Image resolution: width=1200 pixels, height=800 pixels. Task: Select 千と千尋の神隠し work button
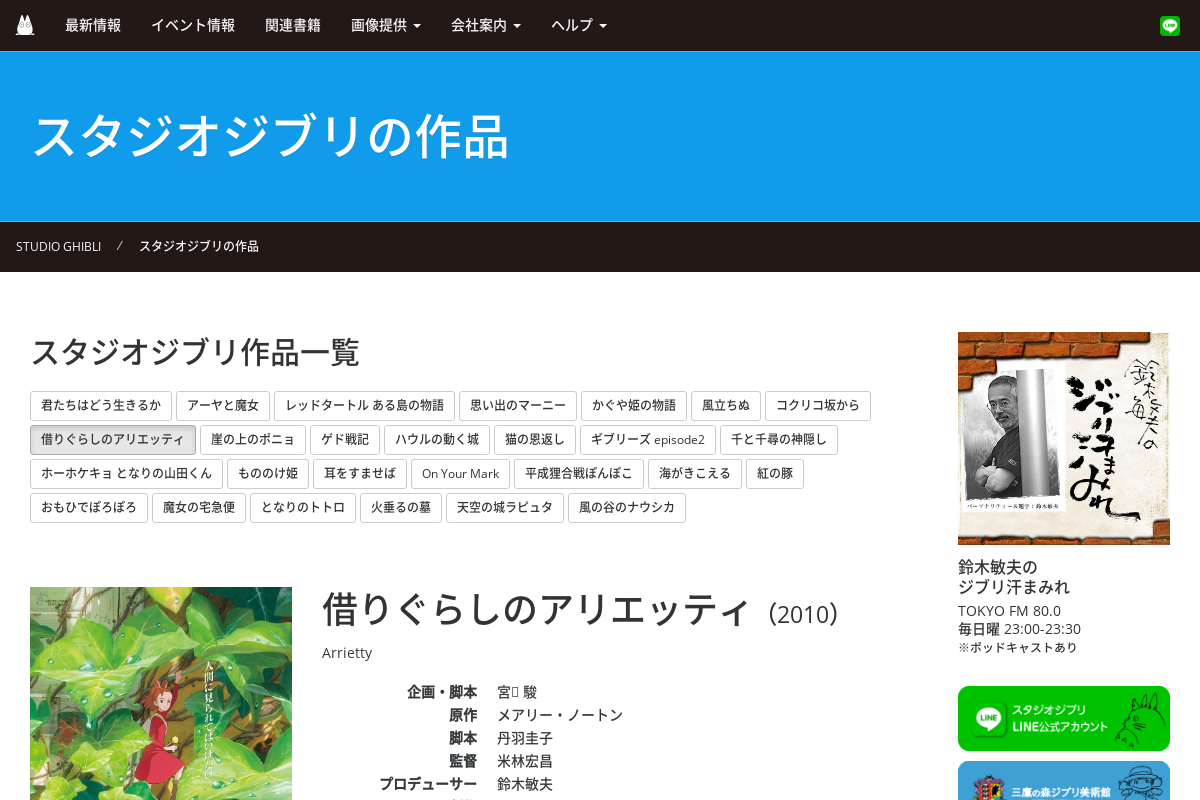pos(779,440)
